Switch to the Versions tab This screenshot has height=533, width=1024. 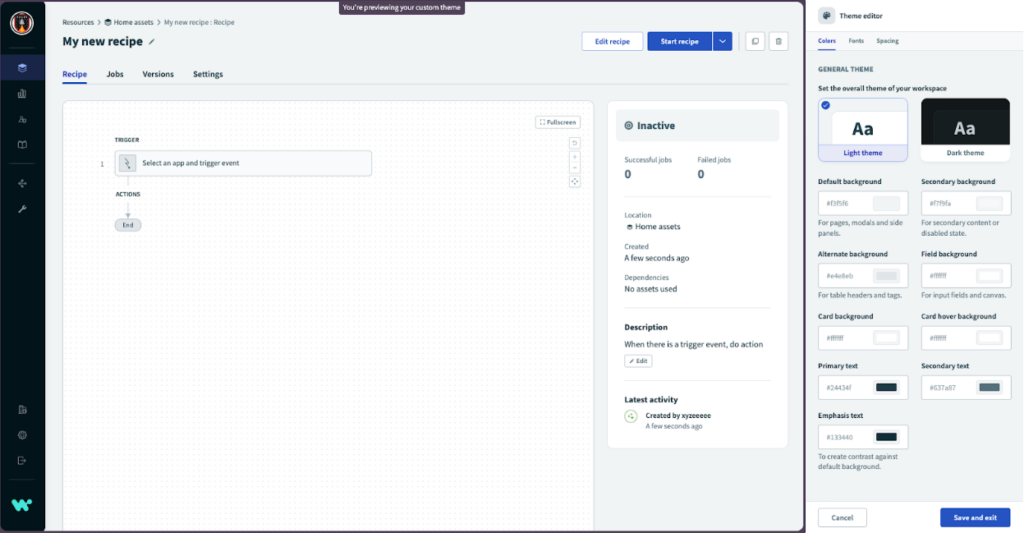coord(158,74)
